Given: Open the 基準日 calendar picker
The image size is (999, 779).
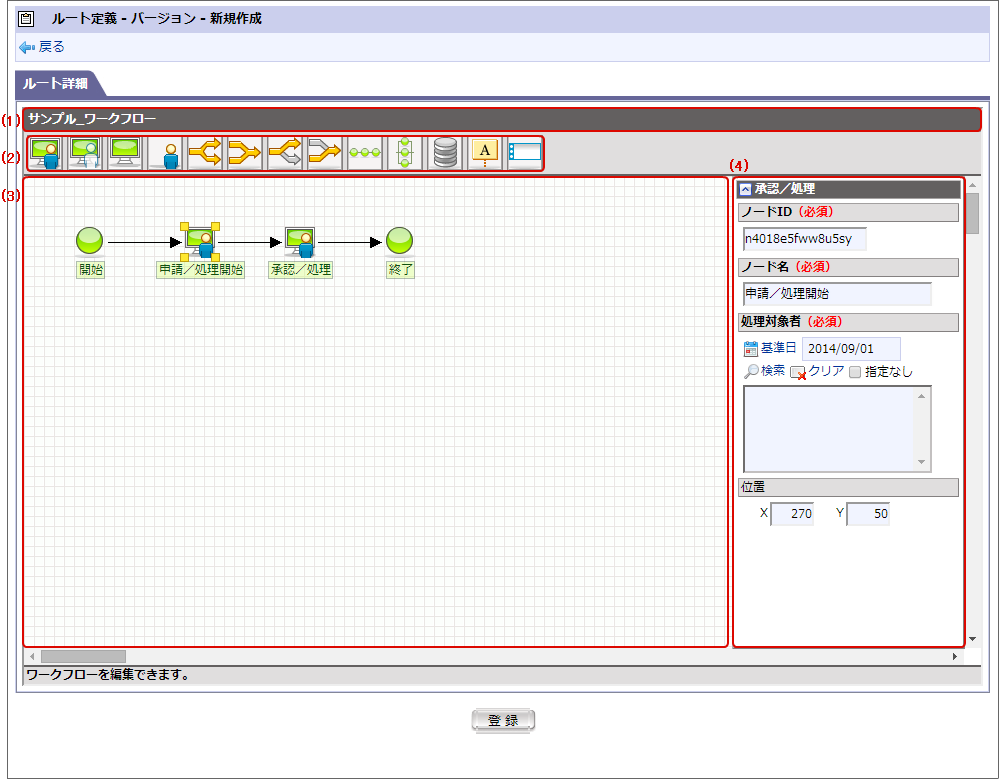Looking at the screenshot, I should coord(770,348).
